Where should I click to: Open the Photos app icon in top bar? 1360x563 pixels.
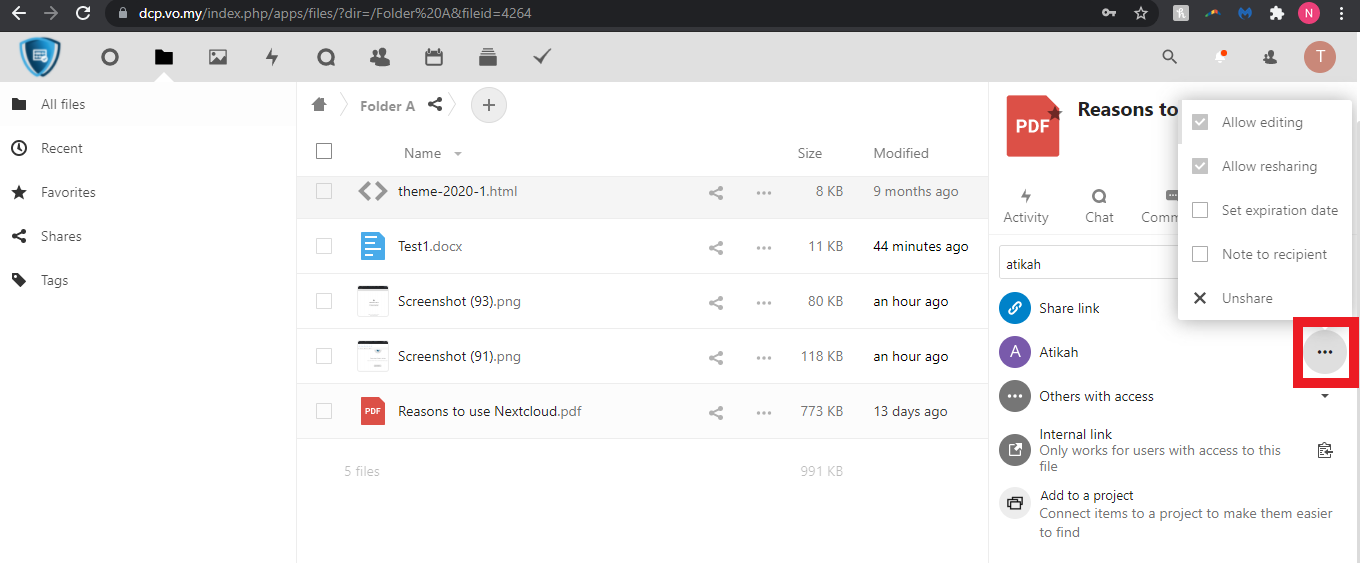(x=218, y=57)
